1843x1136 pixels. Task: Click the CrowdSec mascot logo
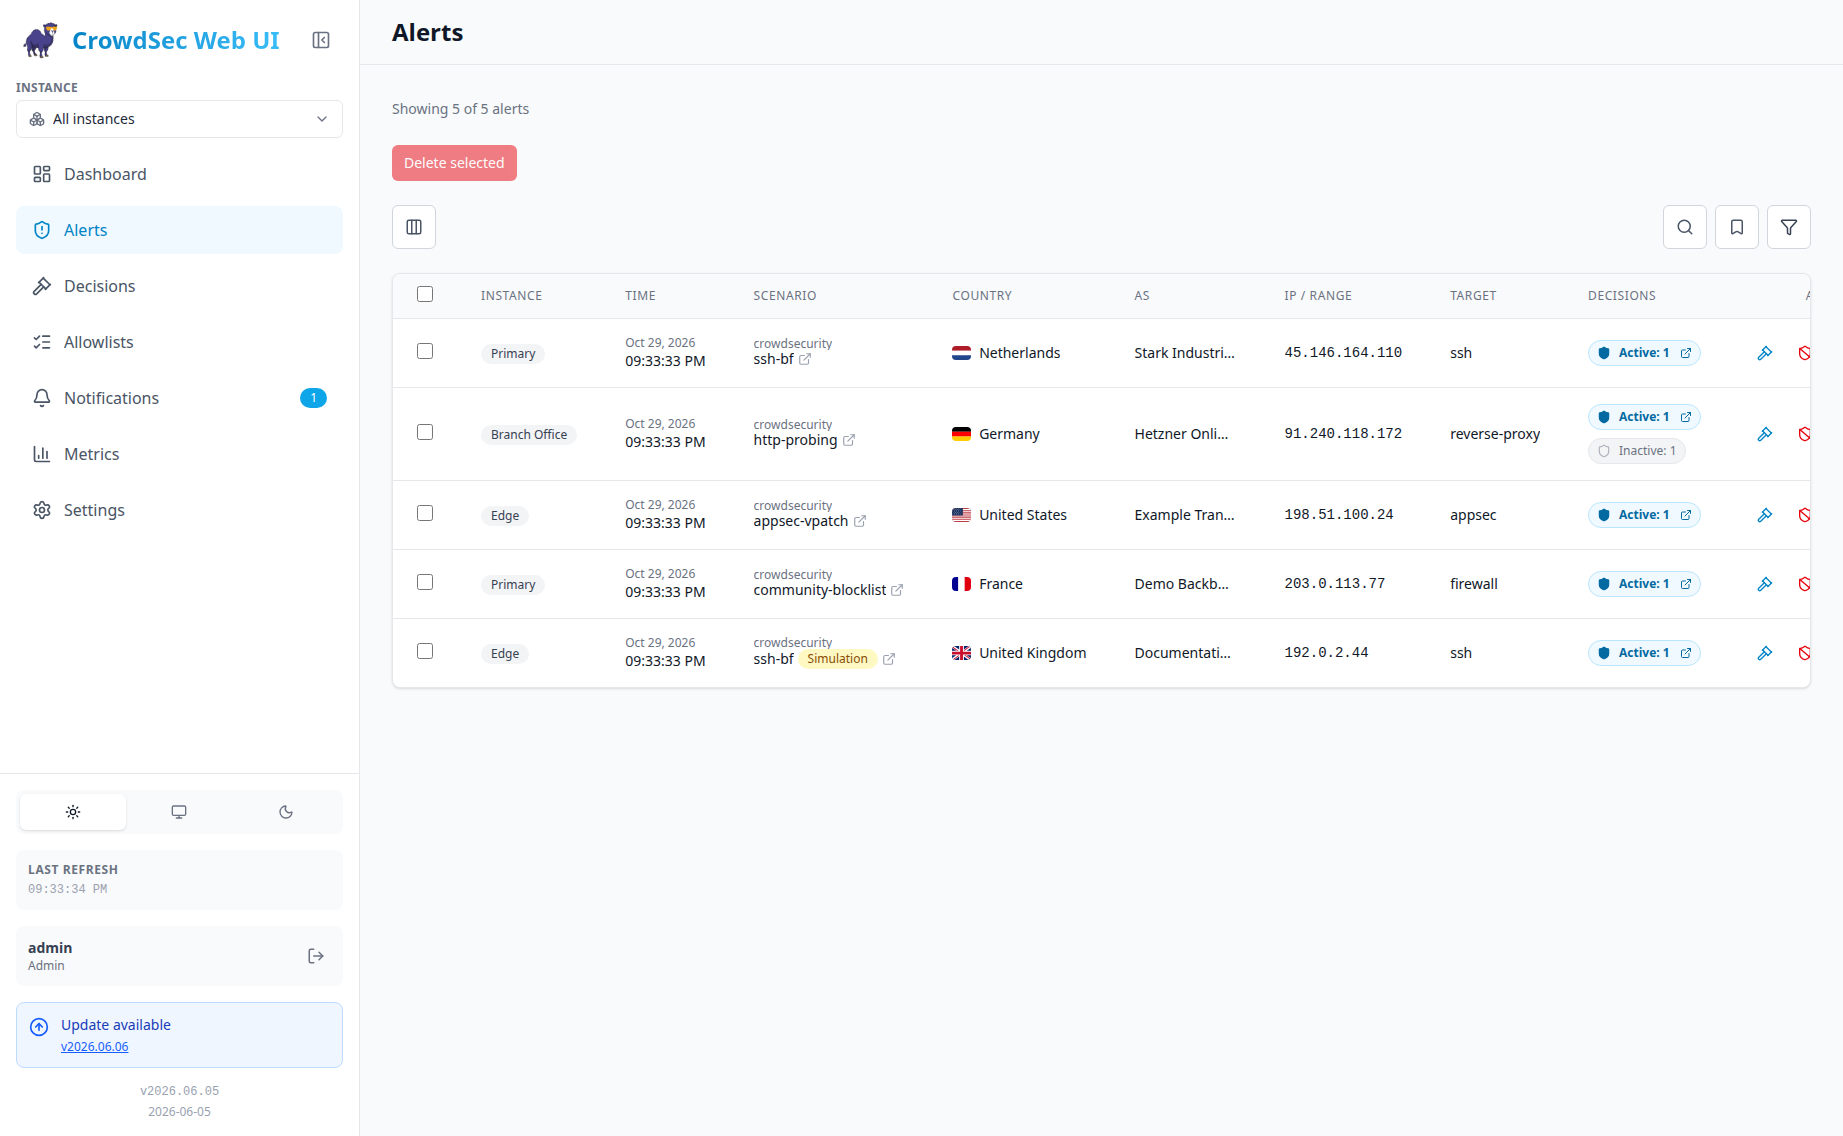click(x=41, y=40)
